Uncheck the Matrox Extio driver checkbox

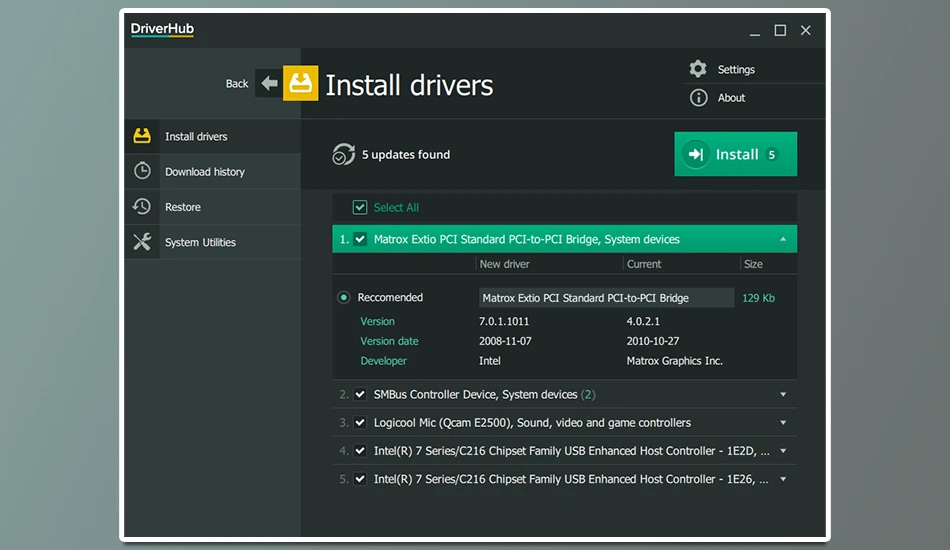pos(360,239)
